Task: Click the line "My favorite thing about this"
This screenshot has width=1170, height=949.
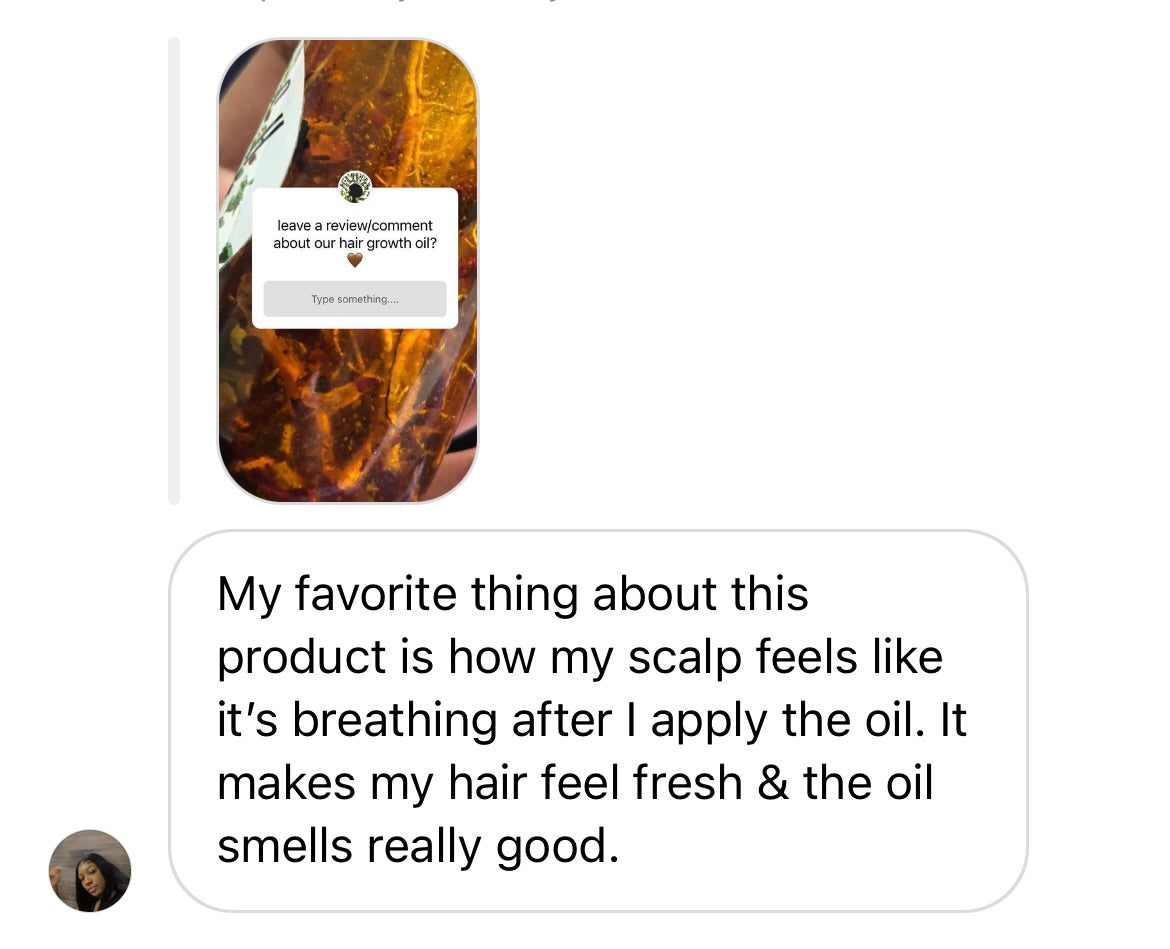Action: coord(513,594)
